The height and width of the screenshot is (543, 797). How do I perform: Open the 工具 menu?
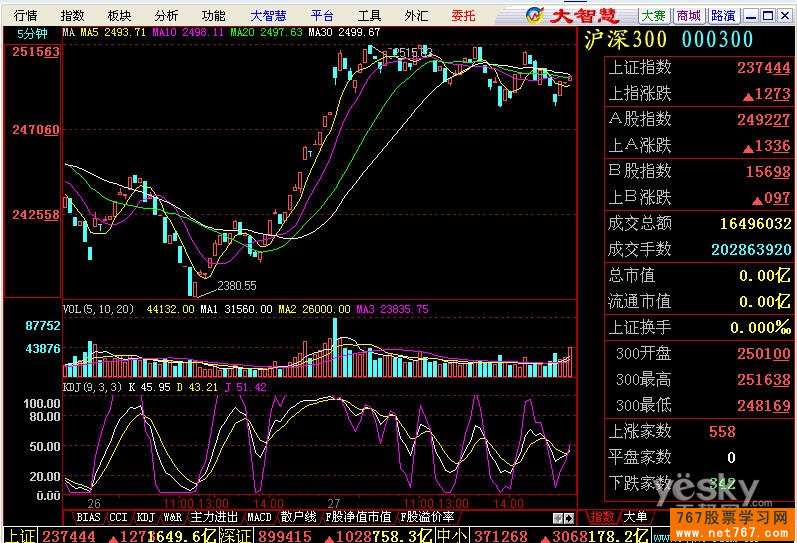point(369,16)
